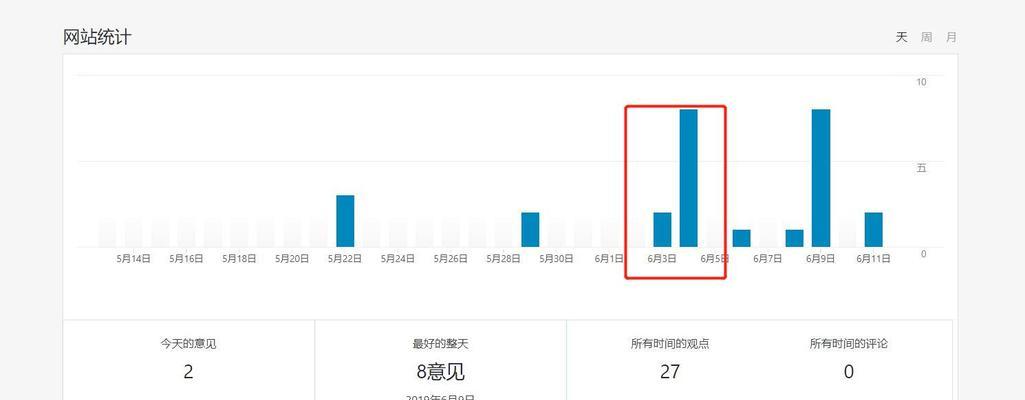Click the 8意见 best-day value
This screenshot has height=400, width=1025.
click(441, 372)
